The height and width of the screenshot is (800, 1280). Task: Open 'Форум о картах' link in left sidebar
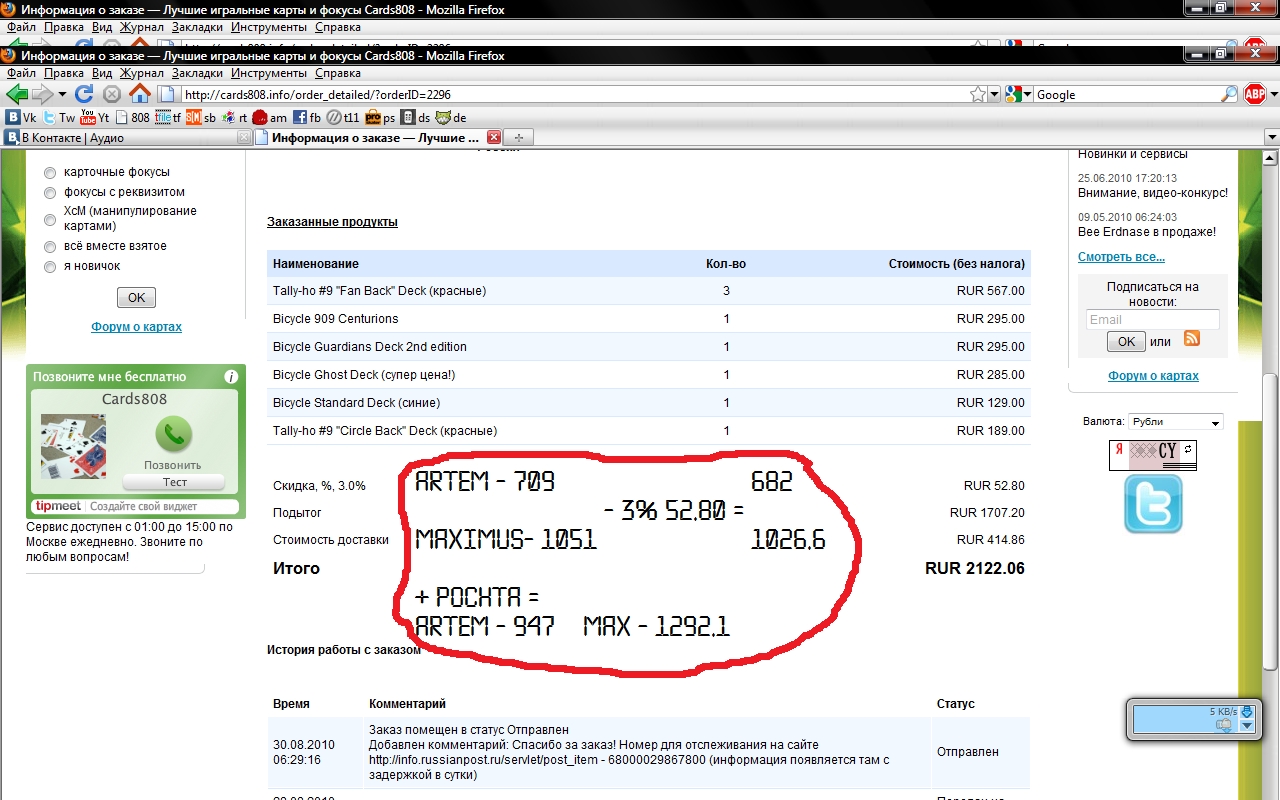pyautogui.click(x=136, y=327)
